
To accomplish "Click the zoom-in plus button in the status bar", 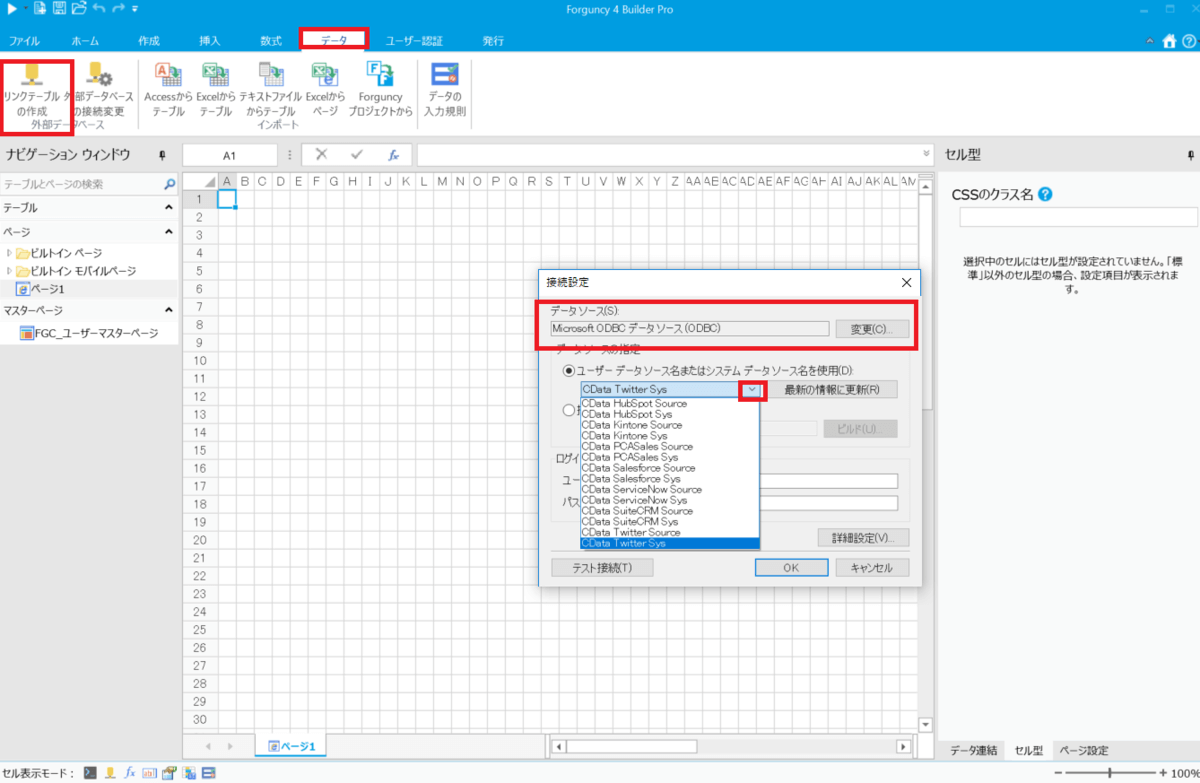I will click(1162, 774).
